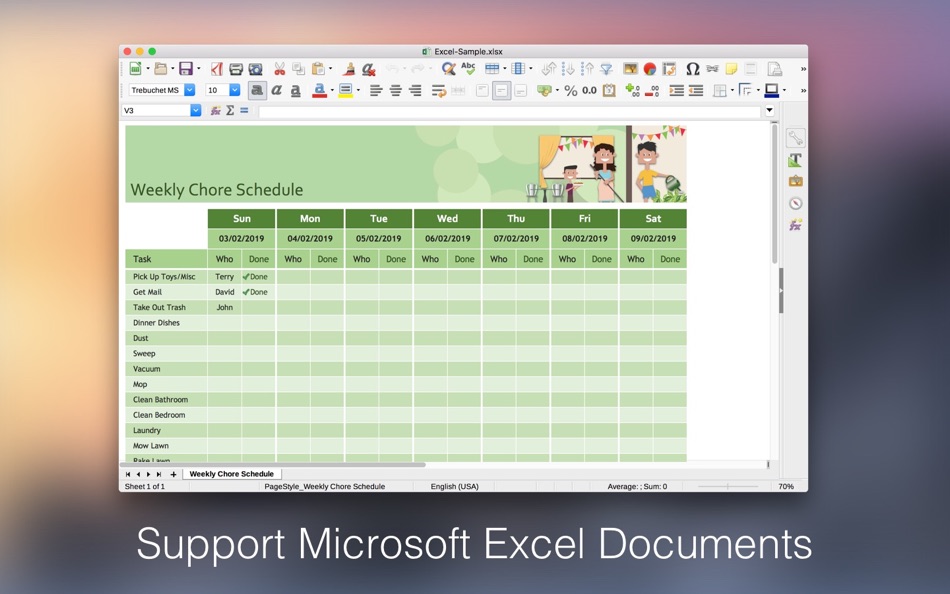The image size is (950, 594).
Task: Center text horizontally
Action: (396, 91)
